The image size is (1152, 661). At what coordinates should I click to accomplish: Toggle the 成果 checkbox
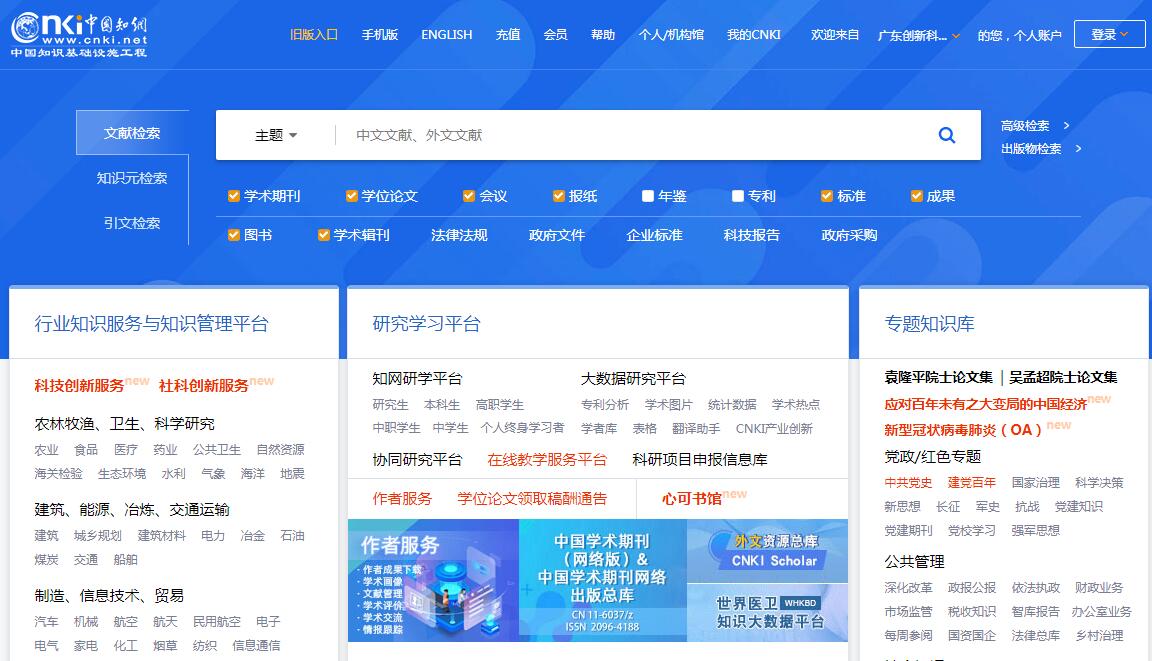coord(916,196)
